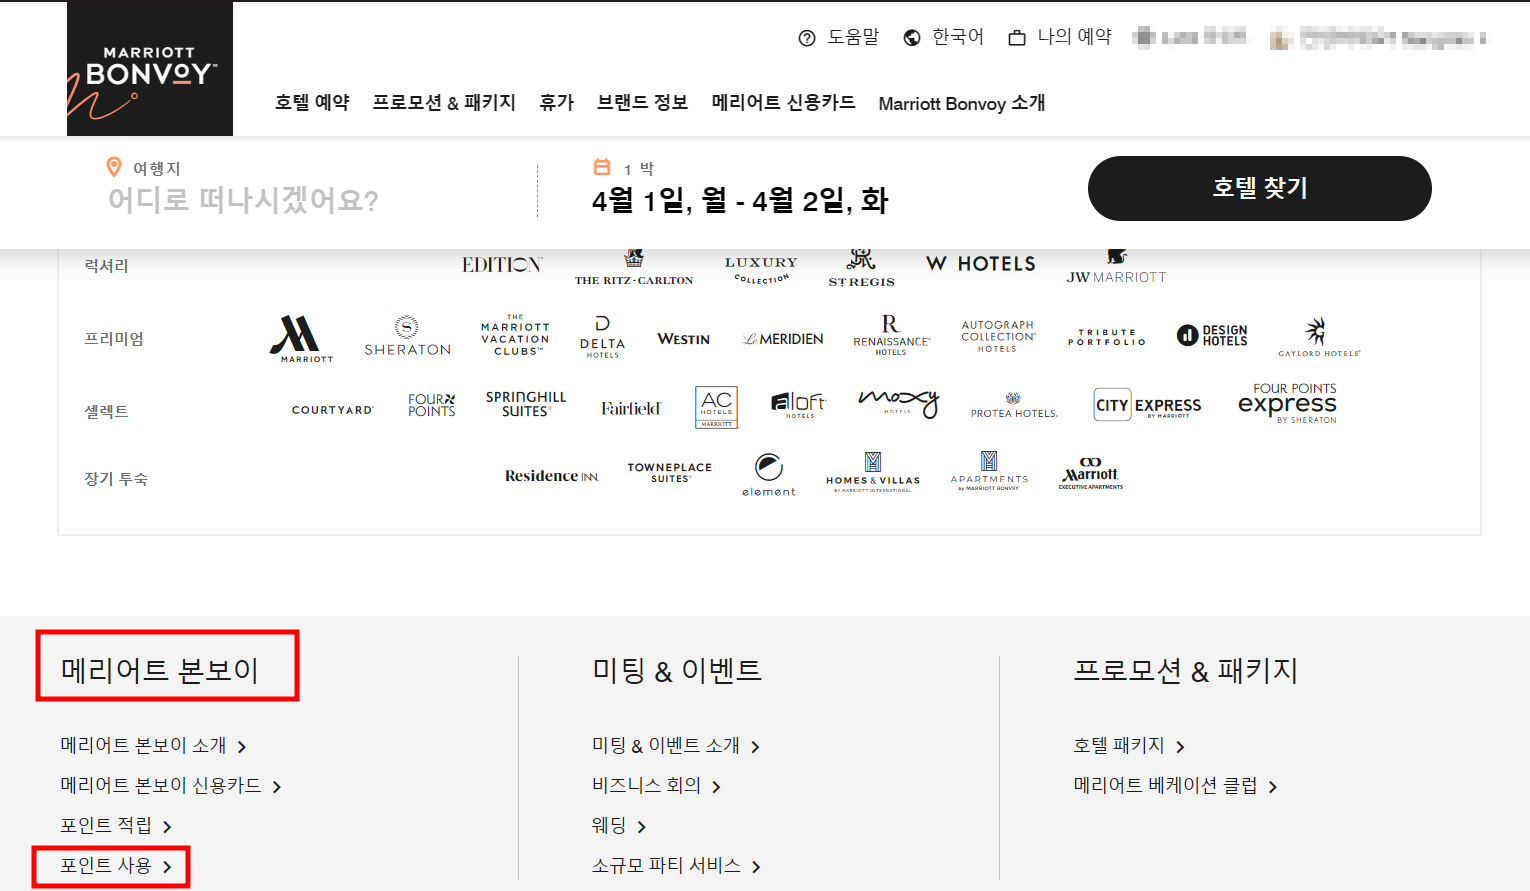Open the Marriott Bonvoy home logo
The image size is (1530, 891).
tap(150, 68)
